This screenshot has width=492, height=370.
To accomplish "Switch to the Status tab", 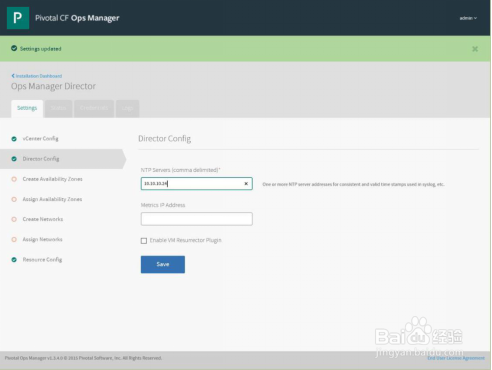I will pos(58,108).
